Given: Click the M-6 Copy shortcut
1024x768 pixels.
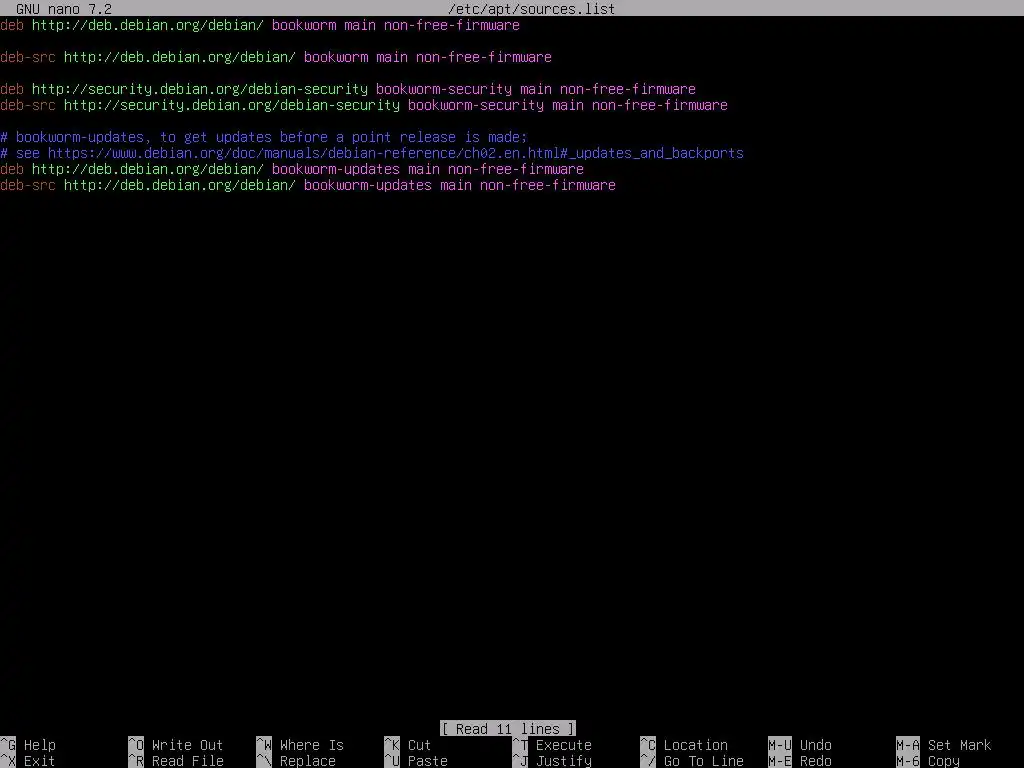Looking at the screenshot, I should click(928, 761).
